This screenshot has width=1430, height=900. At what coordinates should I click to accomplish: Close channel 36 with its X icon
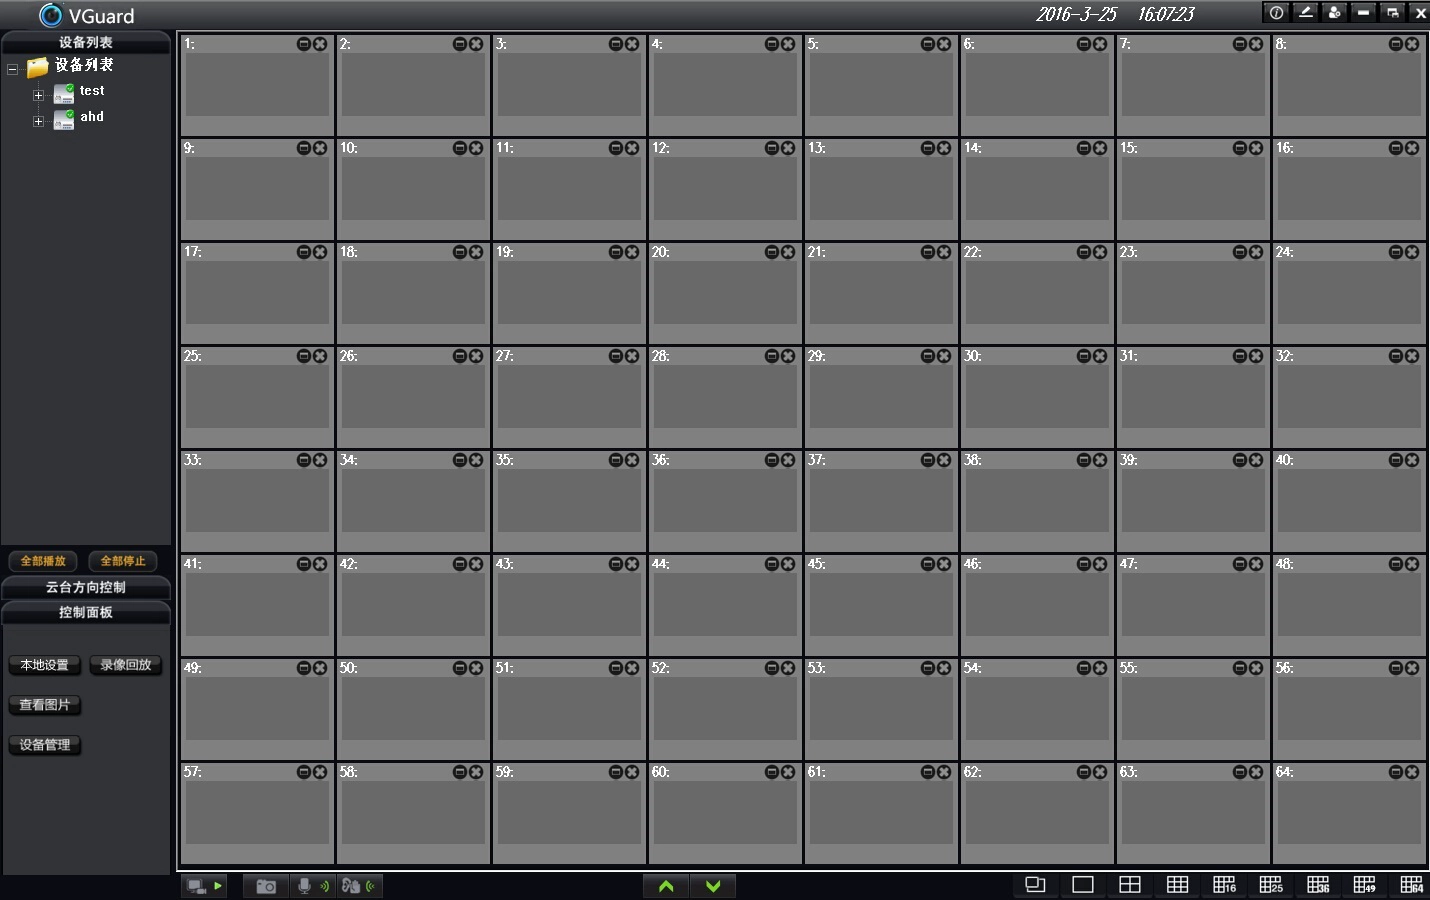(788, 460)
